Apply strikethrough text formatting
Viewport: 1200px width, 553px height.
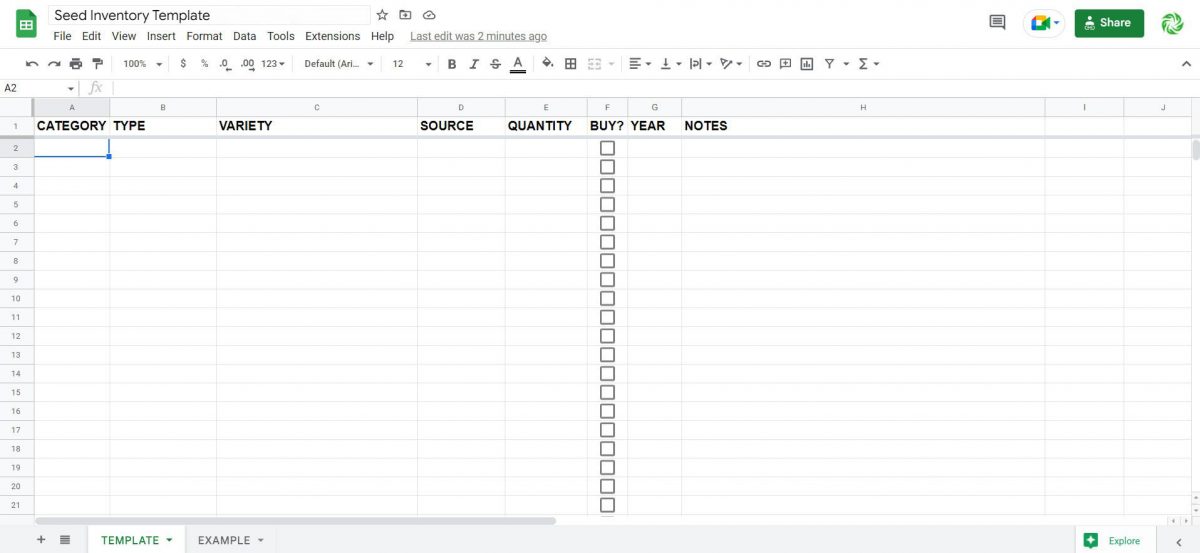(495, 64)
